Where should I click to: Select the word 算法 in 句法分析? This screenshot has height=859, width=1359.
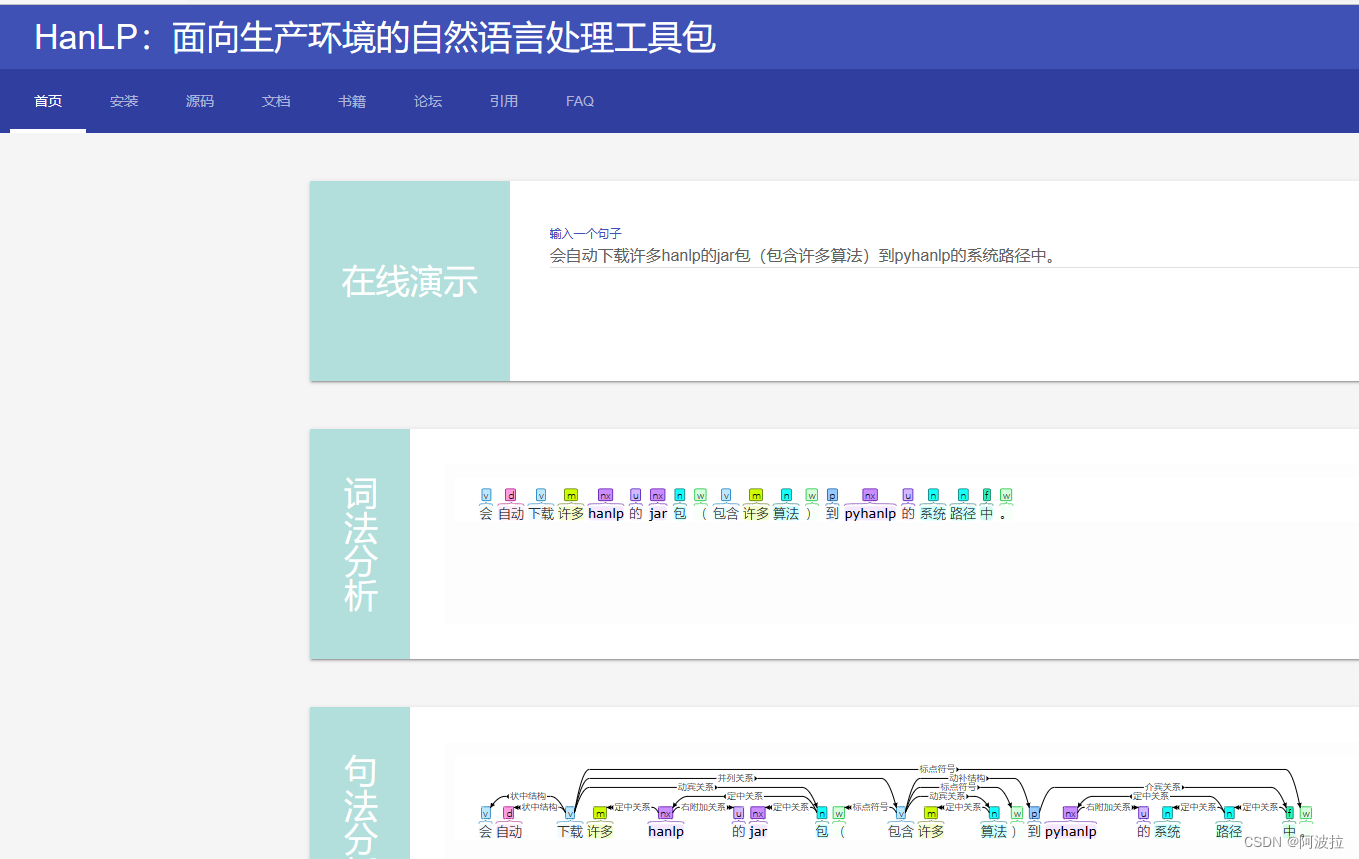click(994, 831)
